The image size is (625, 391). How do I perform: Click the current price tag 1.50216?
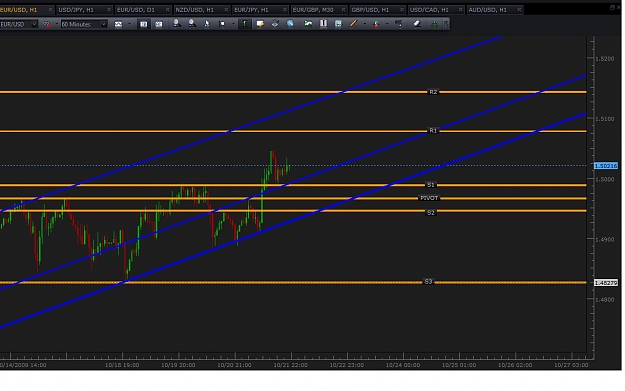click(x=605, y=166)
